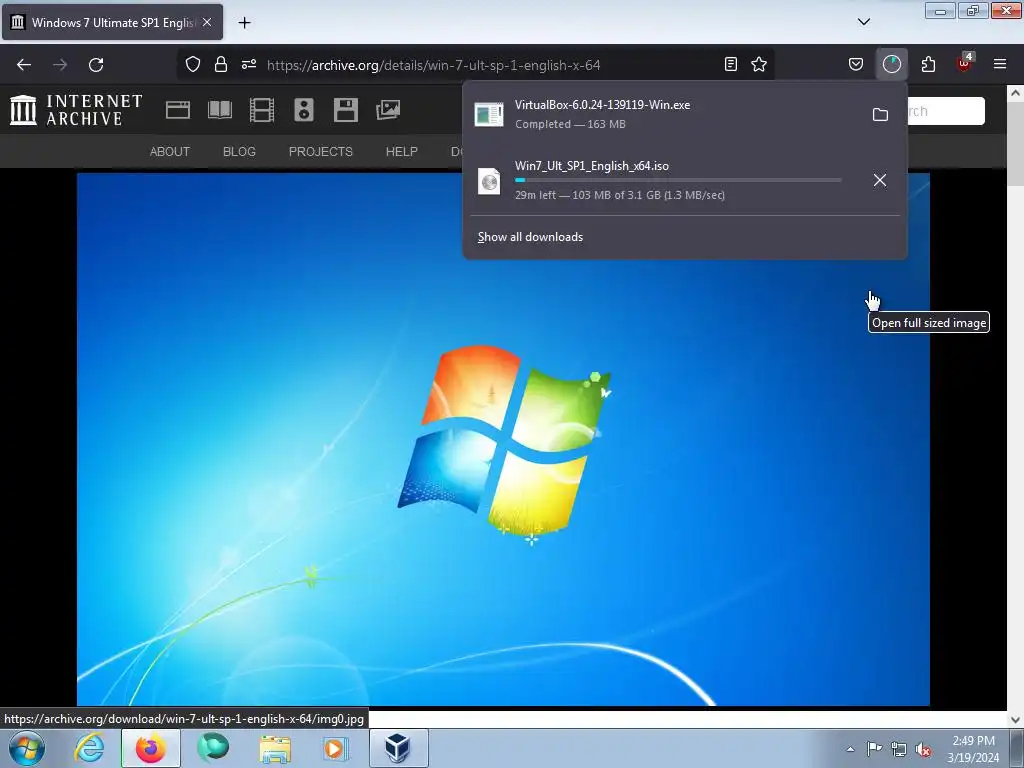
Task: Launch Internet Explorer from the taskbar
Action: (89, 748)
